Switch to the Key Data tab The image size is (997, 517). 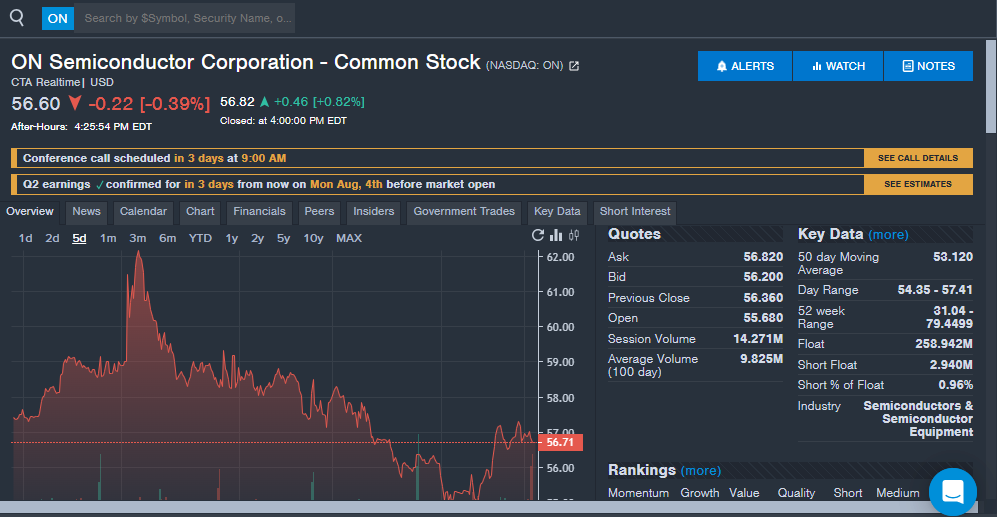coord(557,212)
